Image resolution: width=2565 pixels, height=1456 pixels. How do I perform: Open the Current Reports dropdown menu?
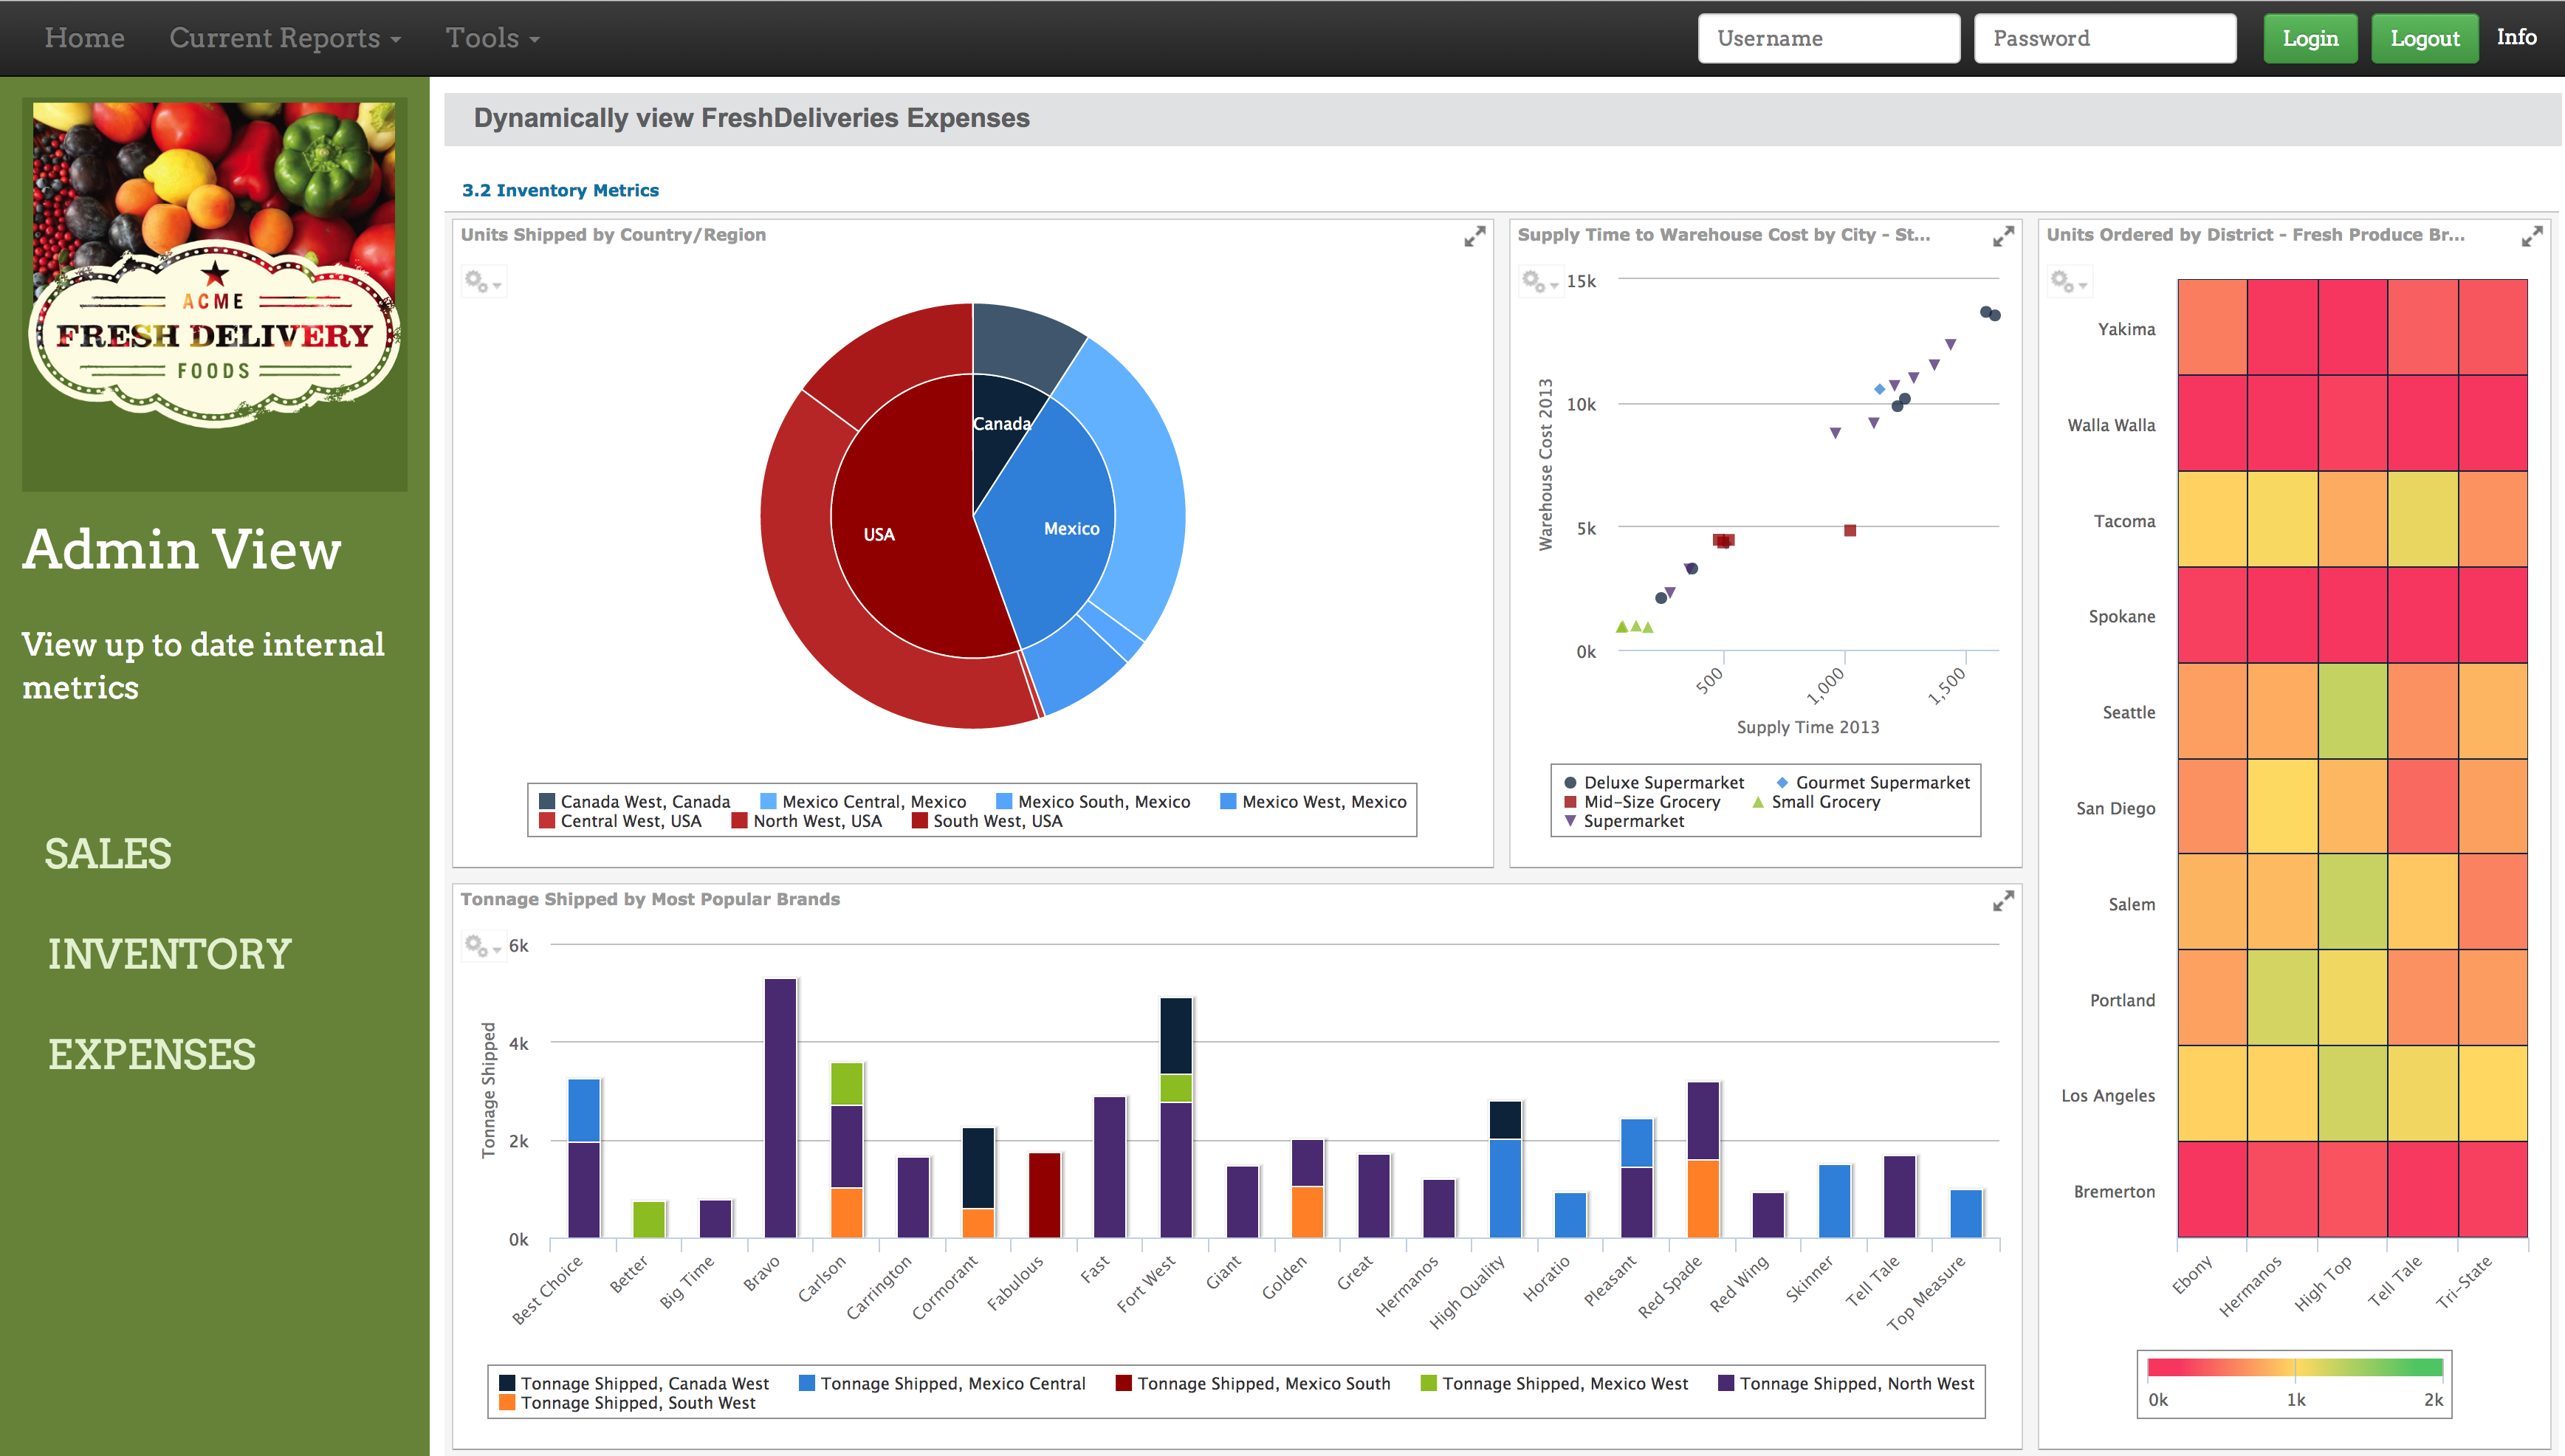click(284, 35)
